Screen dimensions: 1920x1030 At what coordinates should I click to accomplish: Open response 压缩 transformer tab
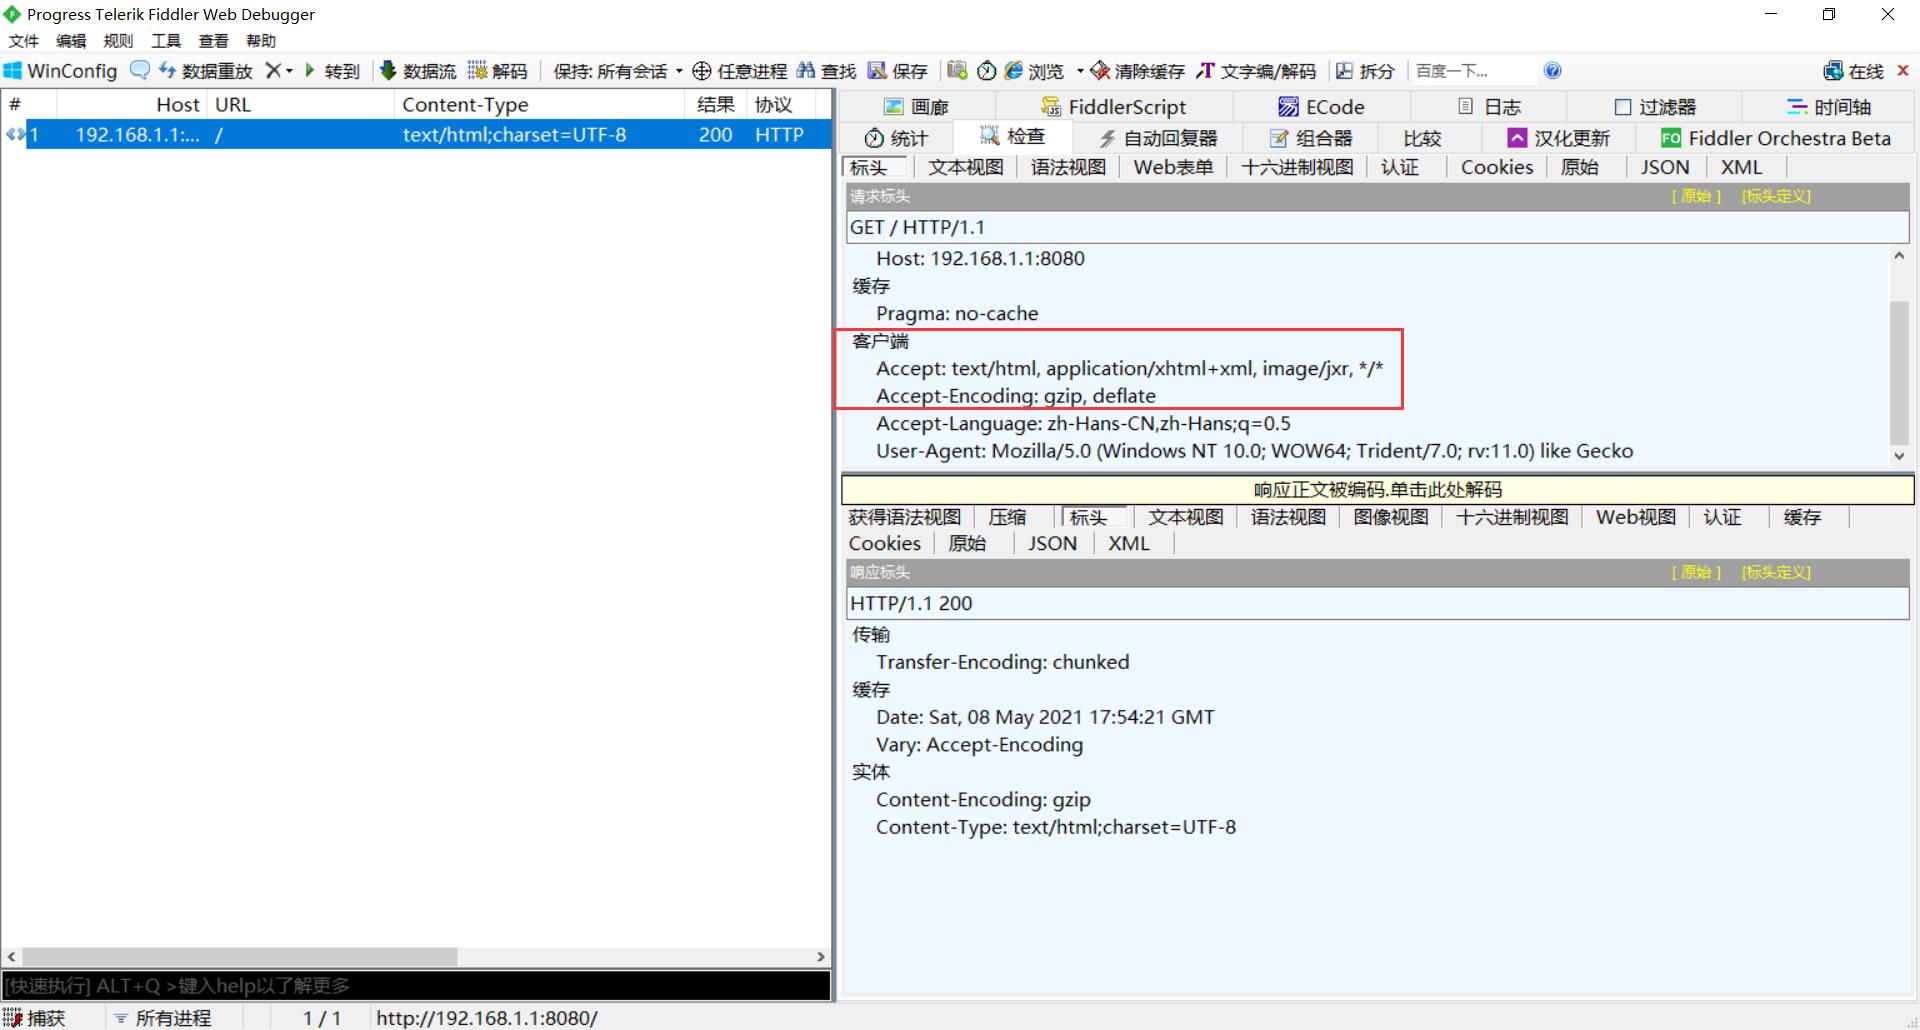pyautogui.click(x=1008, y=517)
